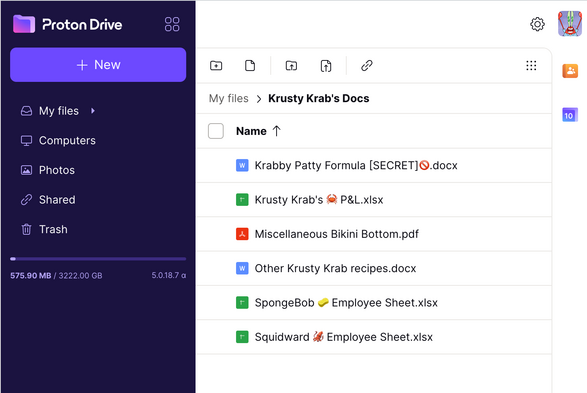Open the Calendar side panel icon

point(570,115)
